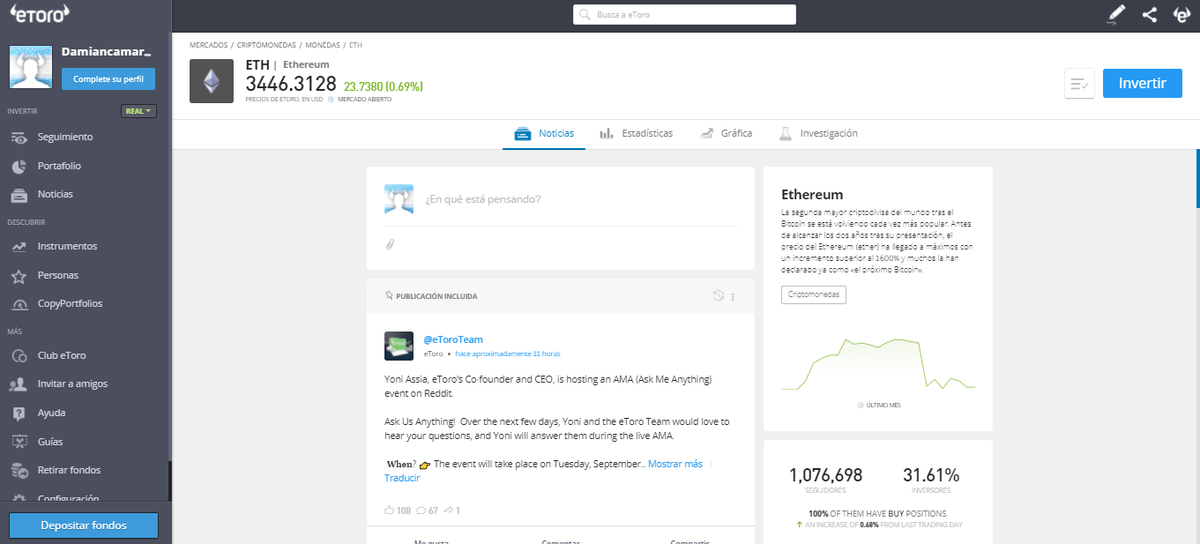Click the Criptomonedas tag button
This screenshot has height=544, width=1200.
tap(815, 295)
